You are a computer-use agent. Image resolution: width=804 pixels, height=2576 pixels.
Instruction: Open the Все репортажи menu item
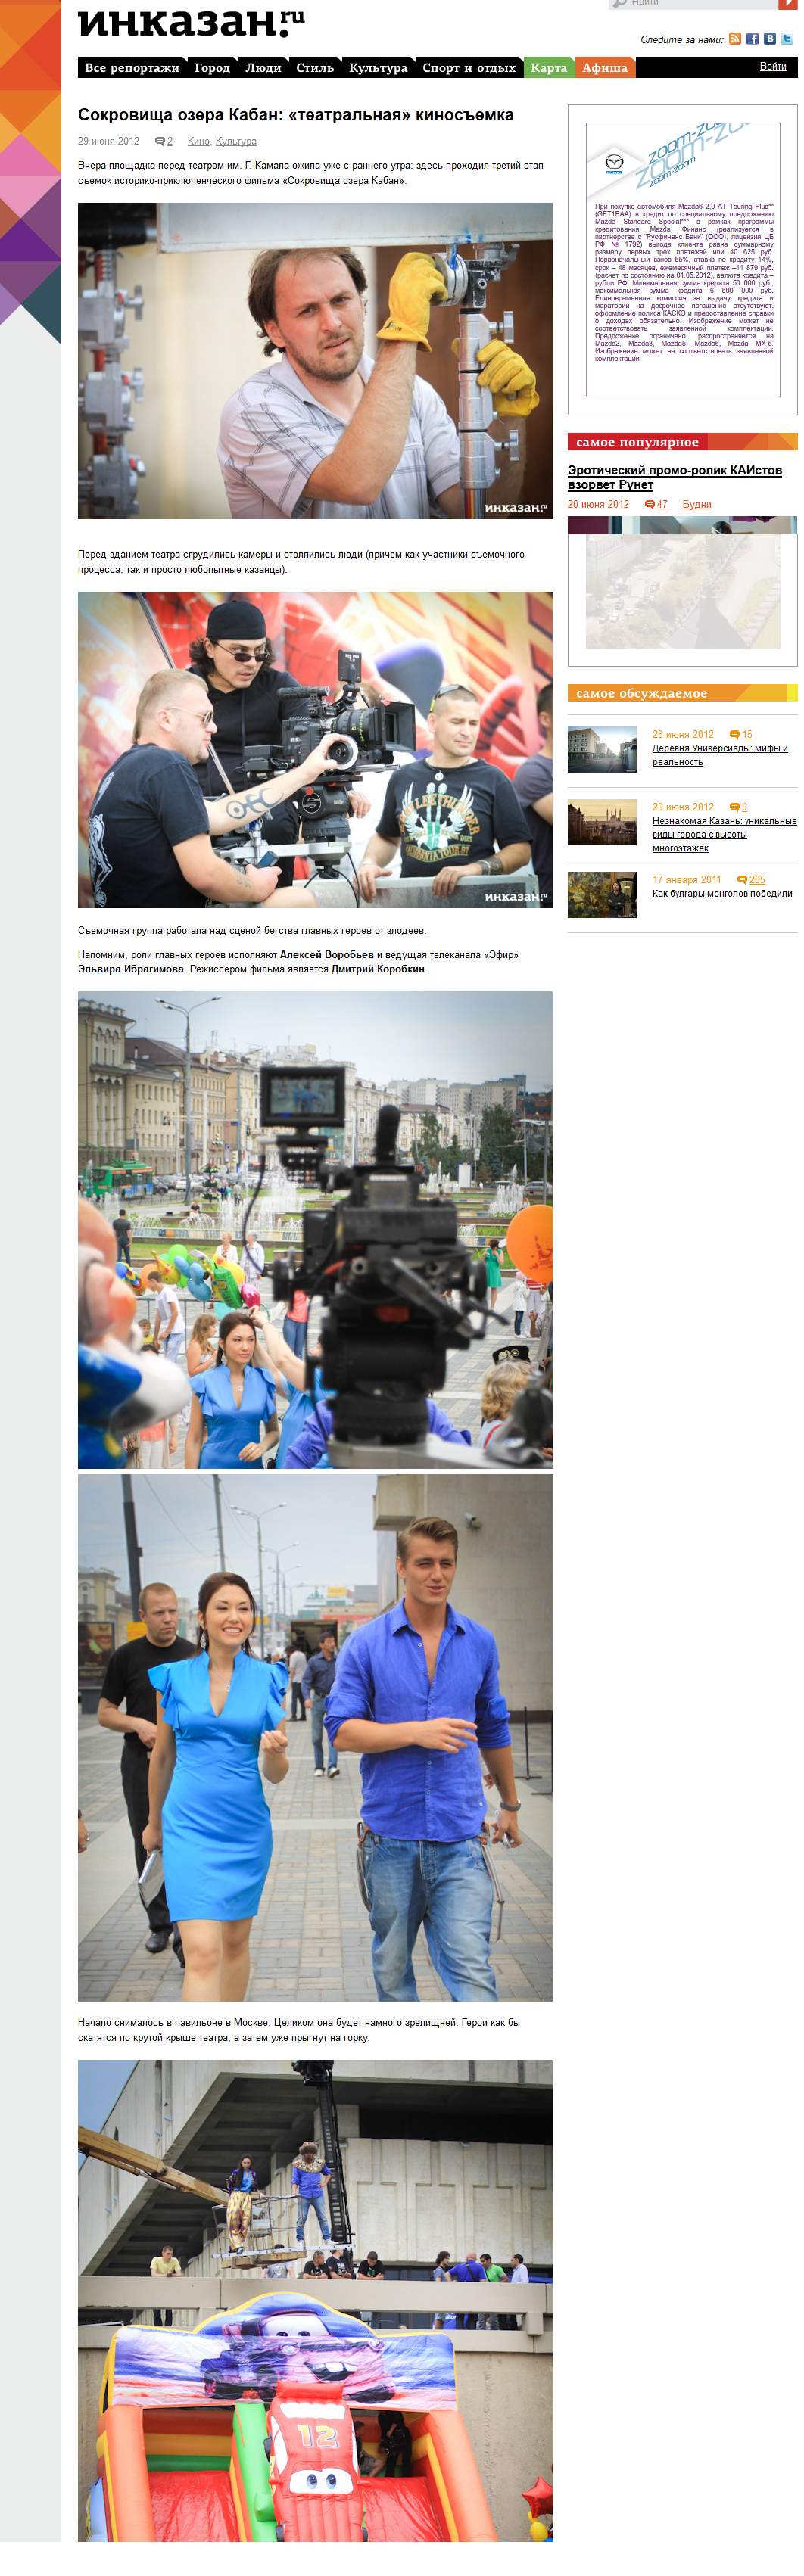132,68
